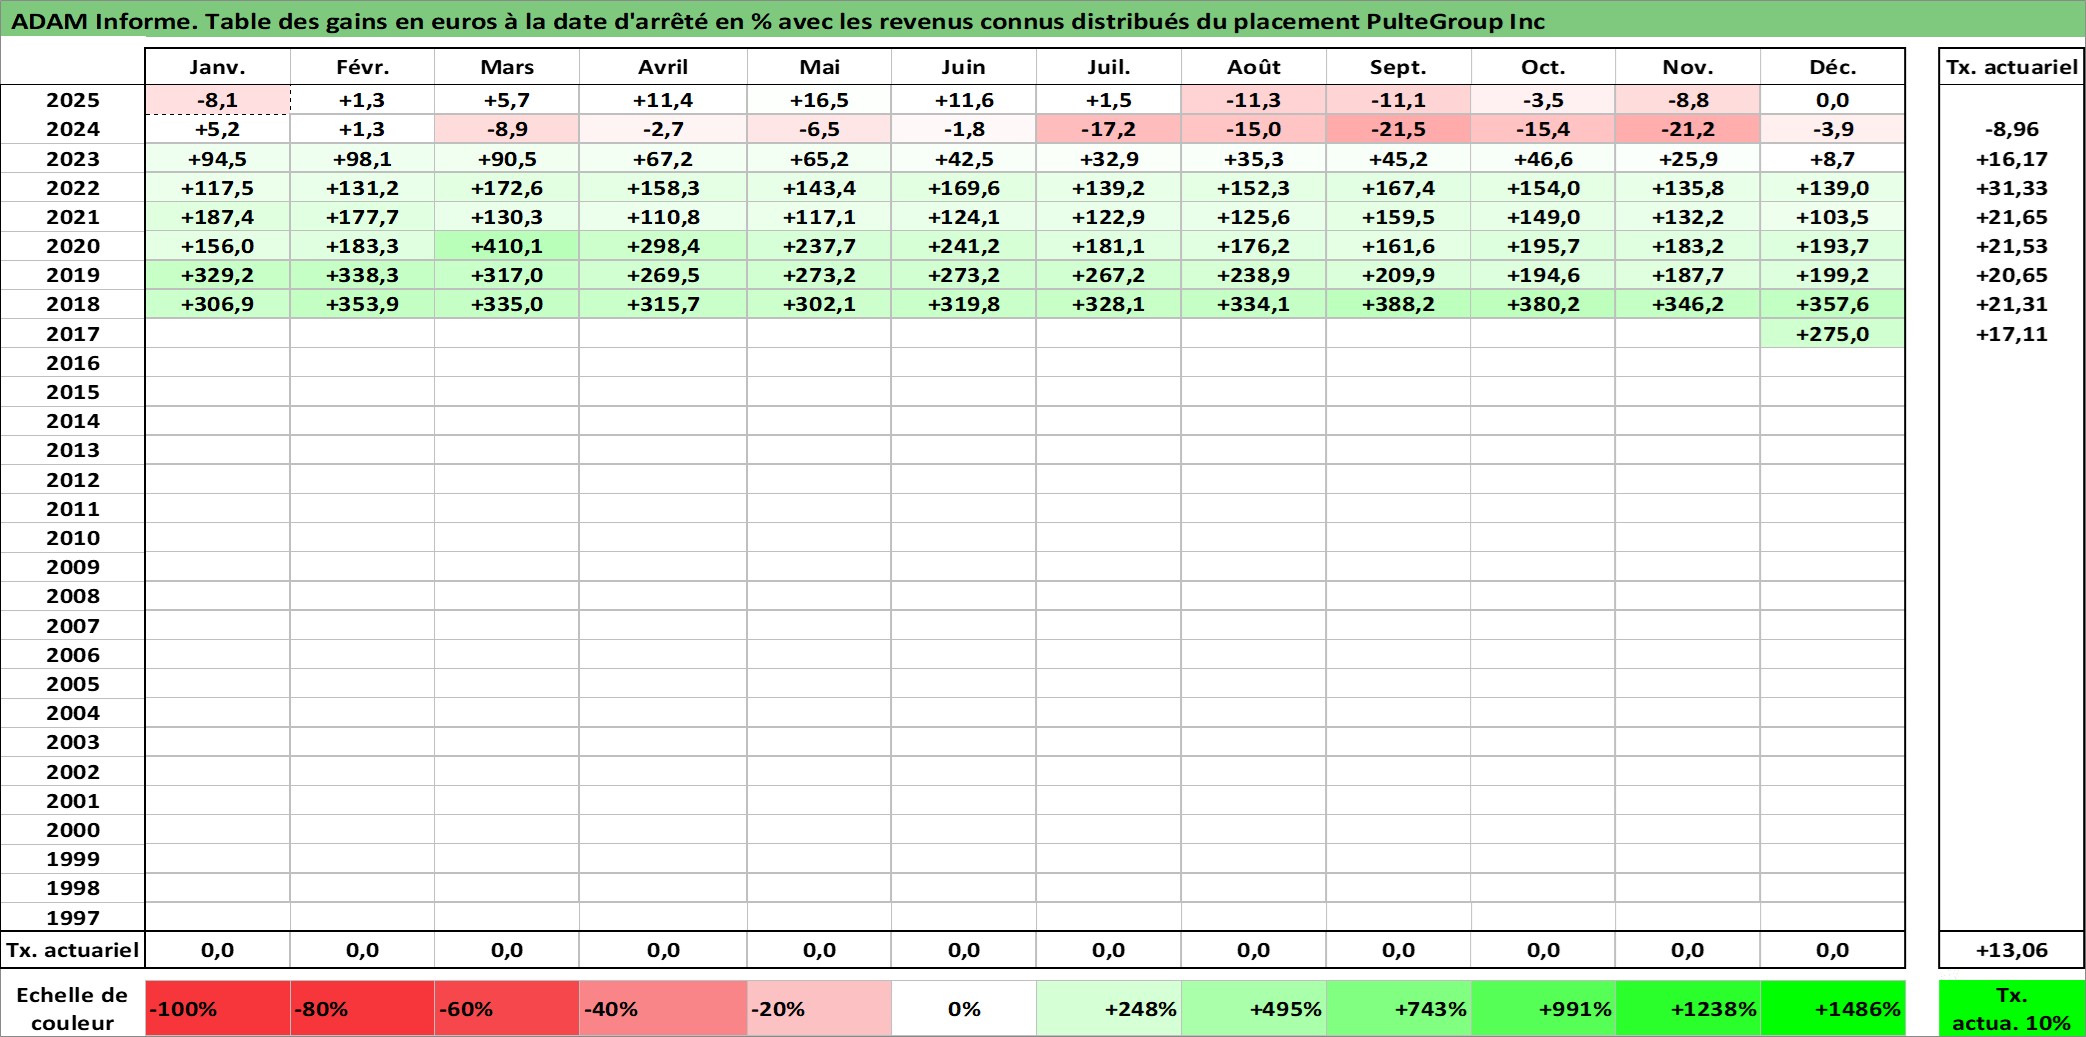Click the ADAM Informe title banner text
Viewport: 2086px width, 1037px height.
point(778,21)
